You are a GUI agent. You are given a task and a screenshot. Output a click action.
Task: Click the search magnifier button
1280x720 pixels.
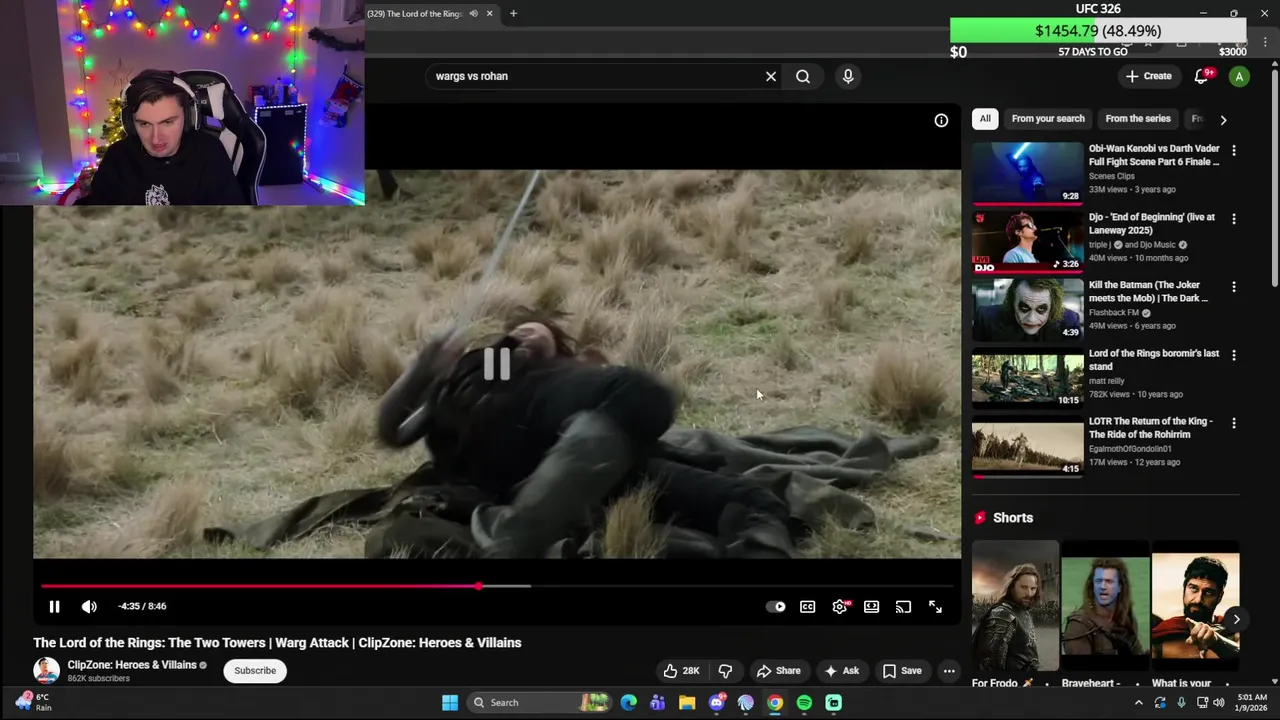(x=803, y=76)
